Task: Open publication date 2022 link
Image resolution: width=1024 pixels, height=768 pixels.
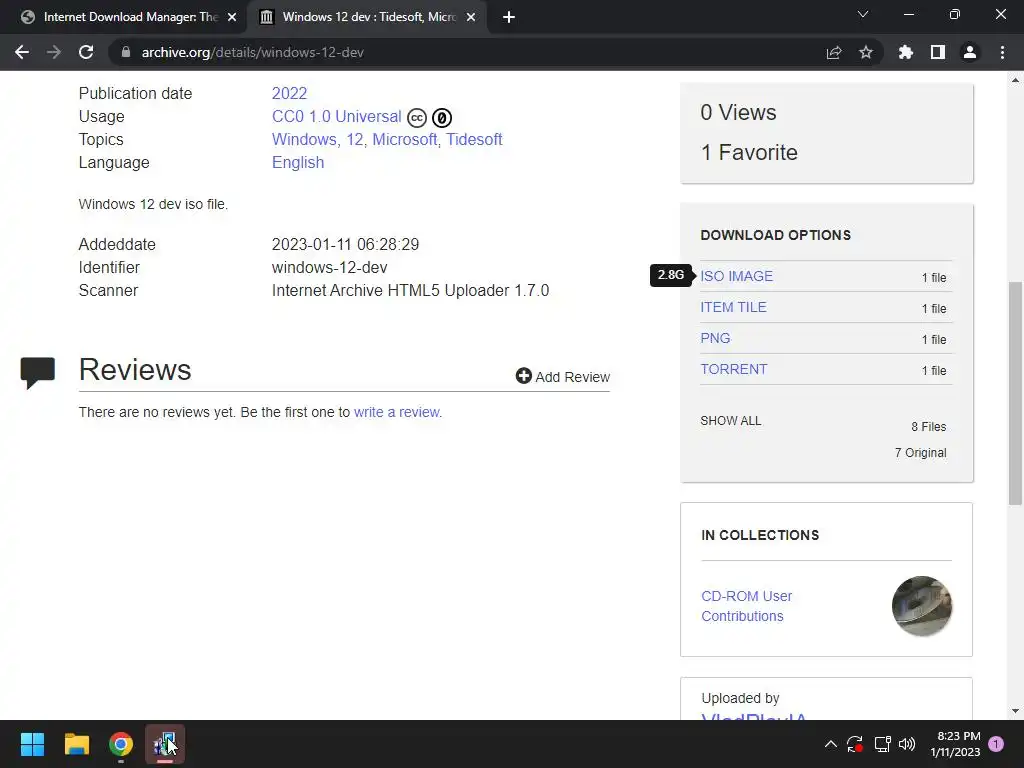Action: (289, 93)
